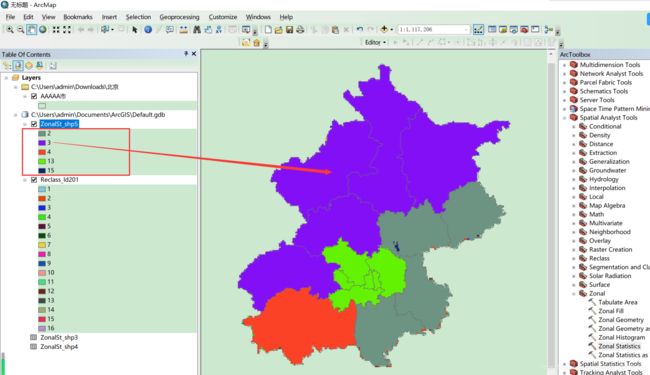Open the Find binoculars tool
The height and width of the screenshot is (375, 650).
[x=196, y=30]
